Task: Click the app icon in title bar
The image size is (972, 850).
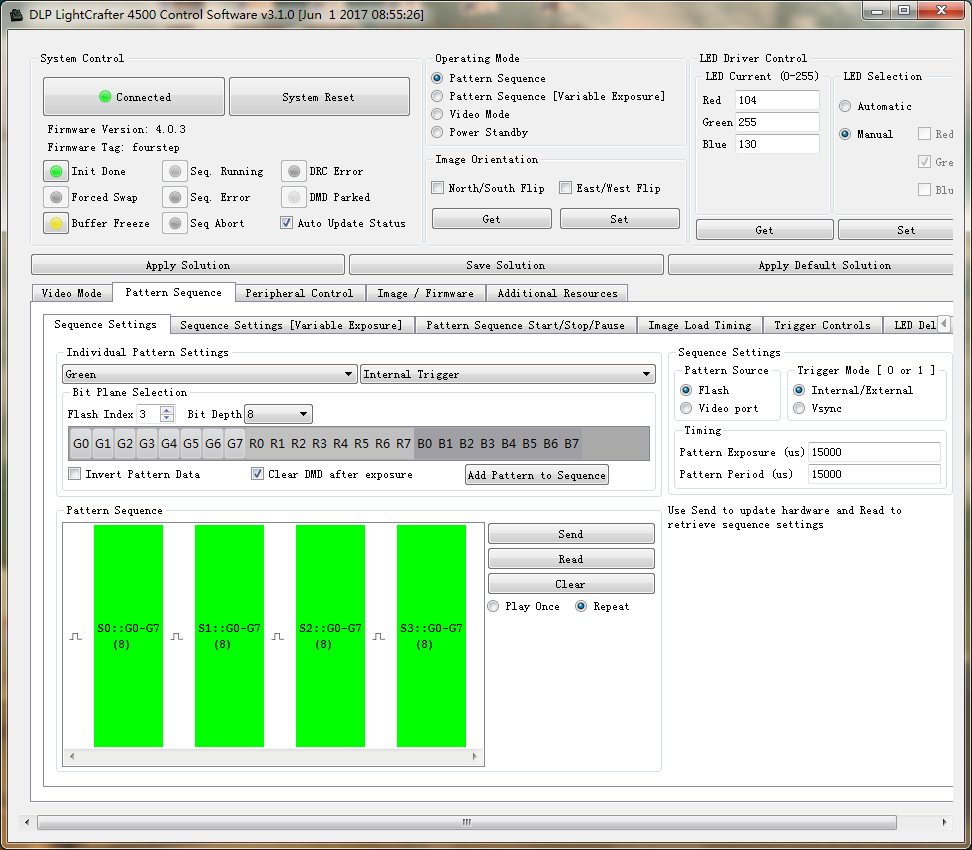Action: coord(17,14)
